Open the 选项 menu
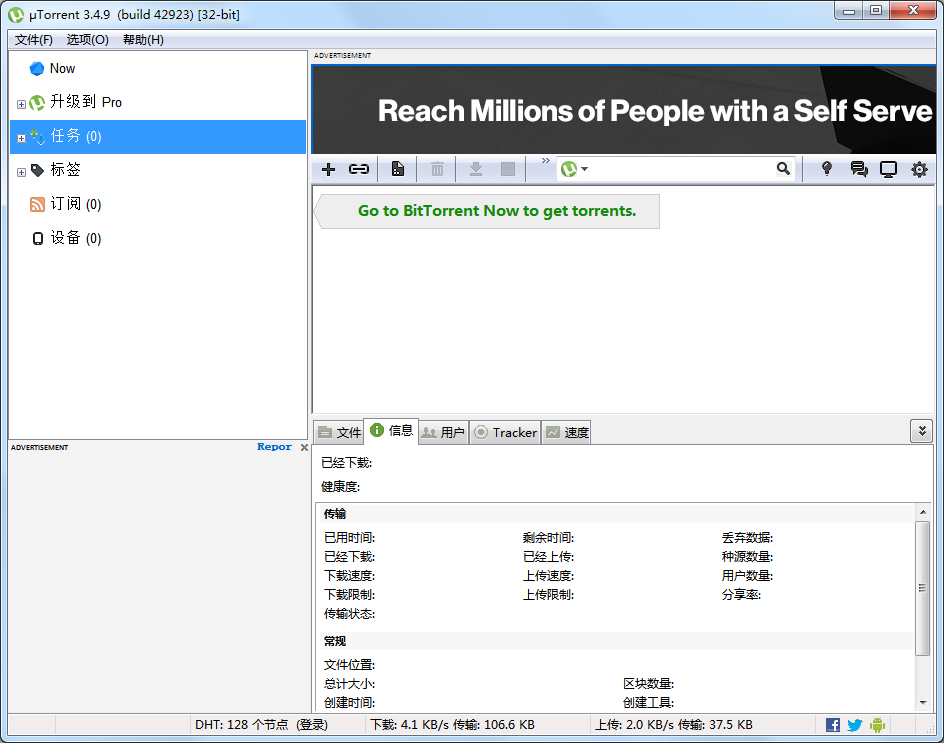 tap(88, 40)
